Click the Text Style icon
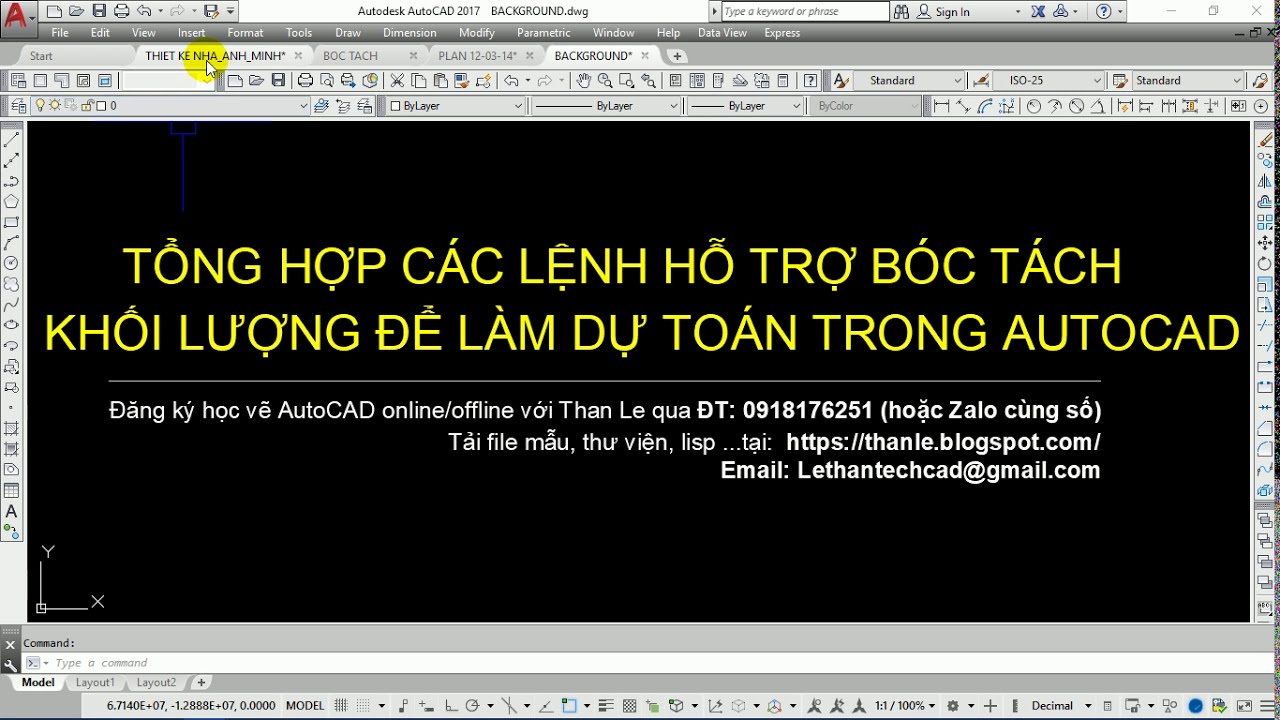Image resolution: width=1280 pixels, height=720 pixels. 841,80
